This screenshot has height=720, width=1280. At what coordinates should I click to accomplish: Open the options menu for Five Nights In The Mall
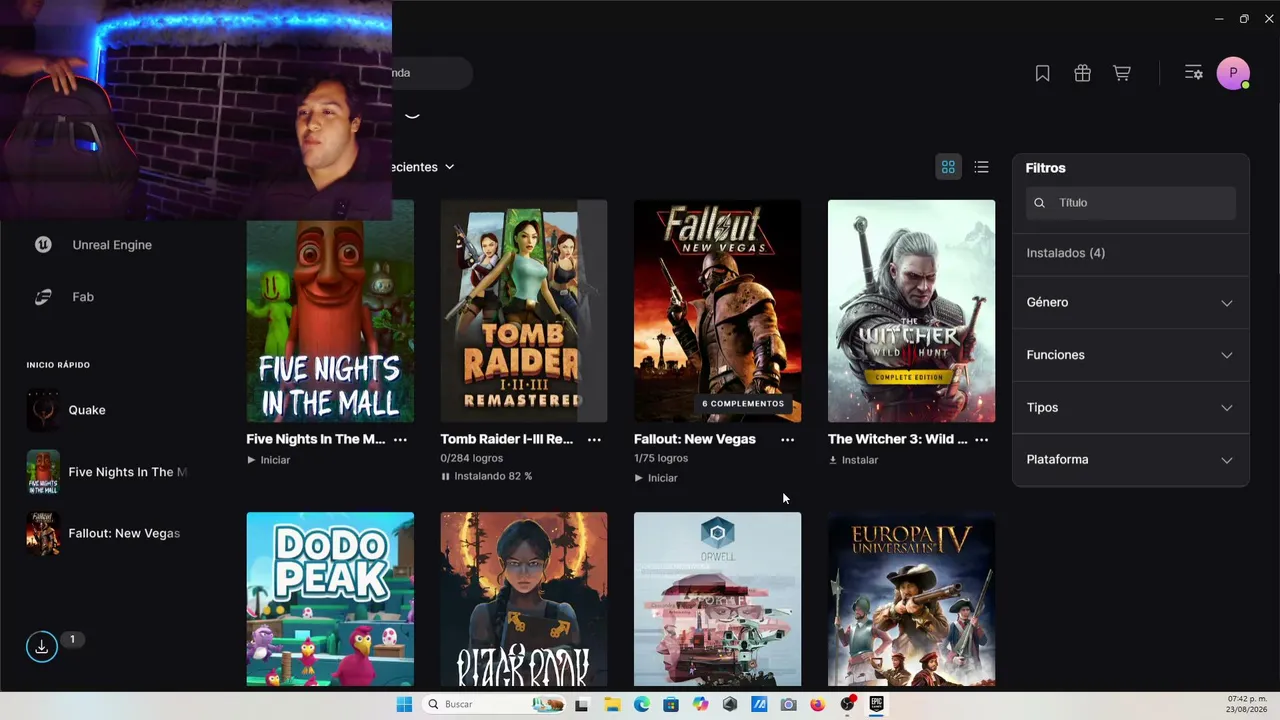[400, 439]
